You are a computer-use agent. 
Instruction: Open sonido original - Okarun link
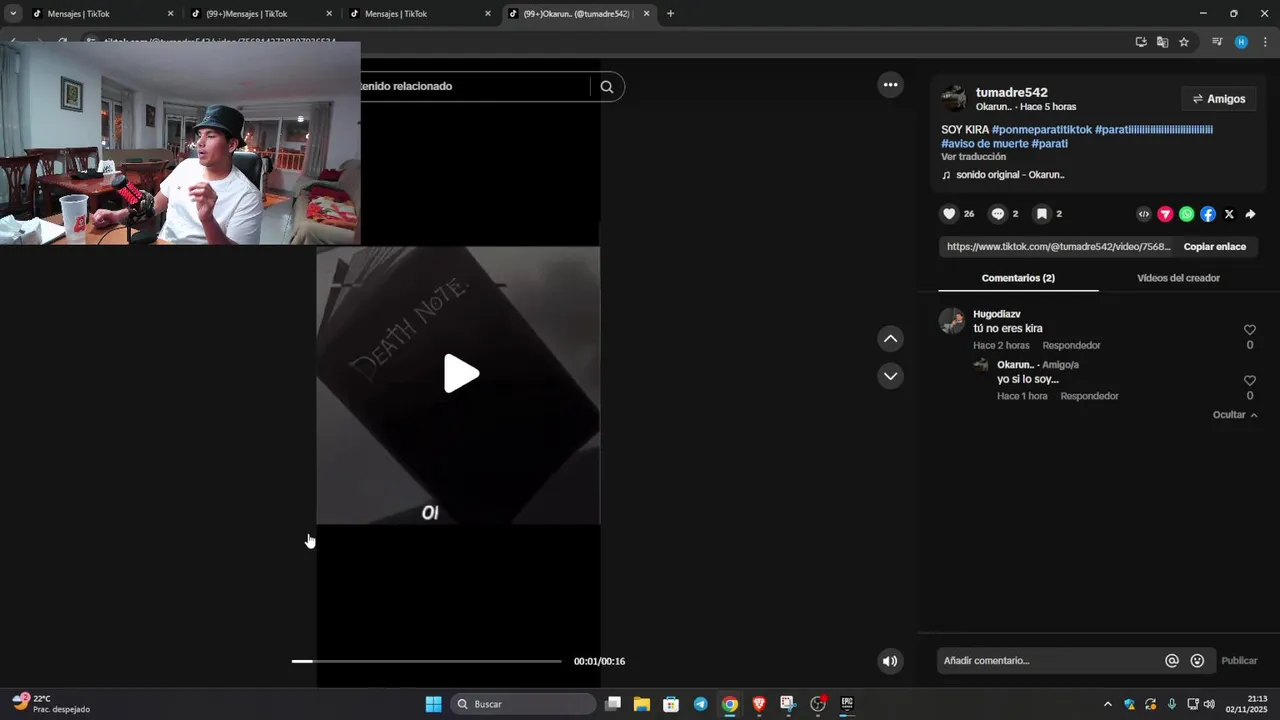(x=1010, y=175)
